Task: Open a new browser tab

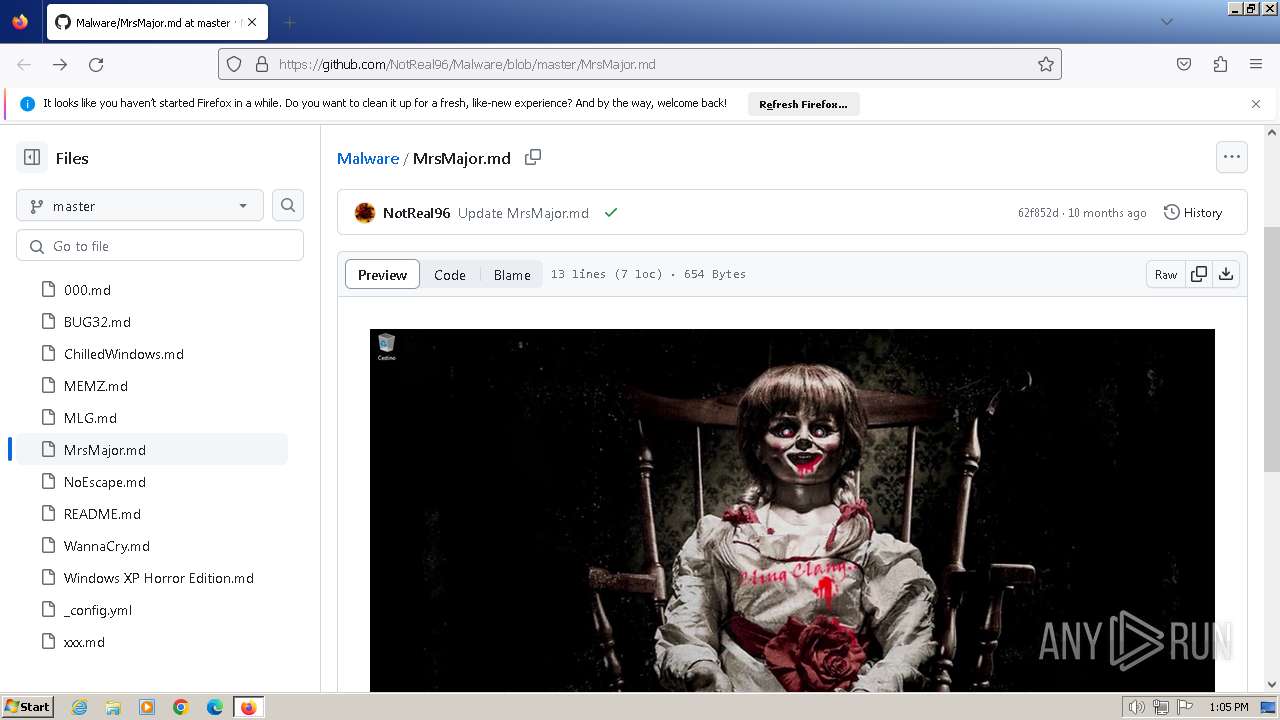Action: [289, 22]
